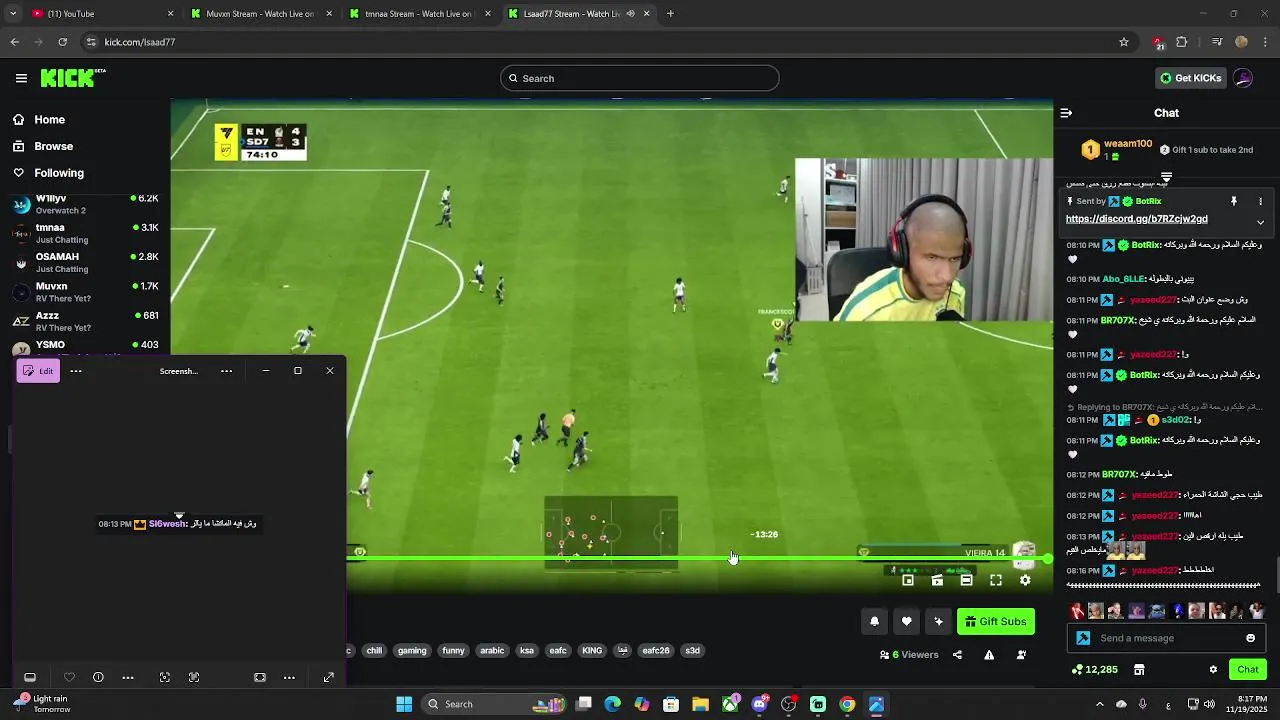
Task: Click the moderator user icon near viewers
Action: [x=1021, y=655]
